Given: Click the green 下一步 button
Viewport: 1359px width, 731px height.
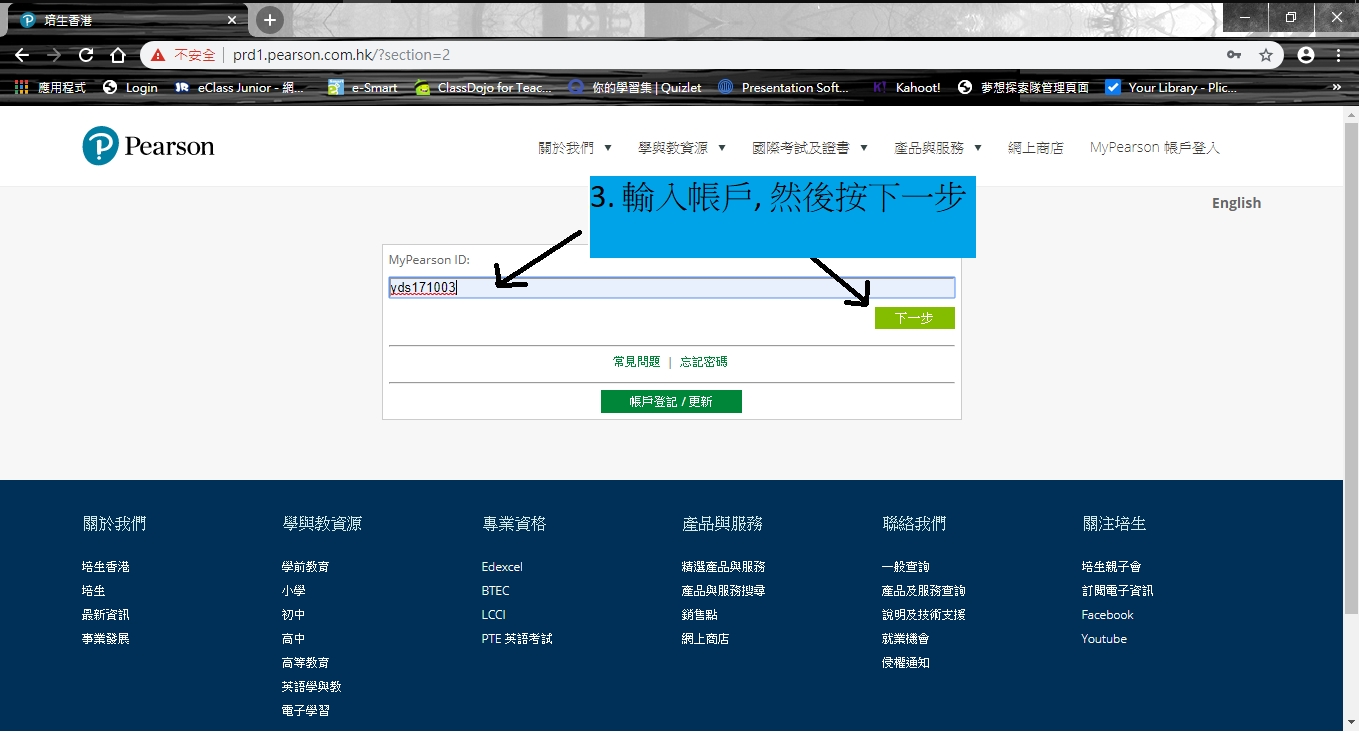Looking at the screenshot, I should (x=914, y=318).
